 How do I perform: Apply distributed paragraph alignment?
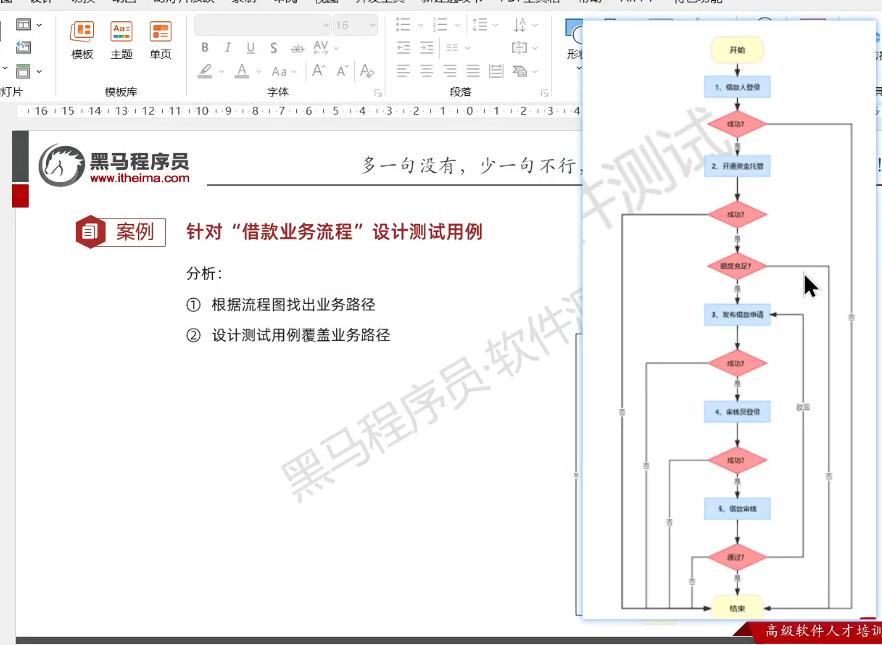[x=496, y=71]
